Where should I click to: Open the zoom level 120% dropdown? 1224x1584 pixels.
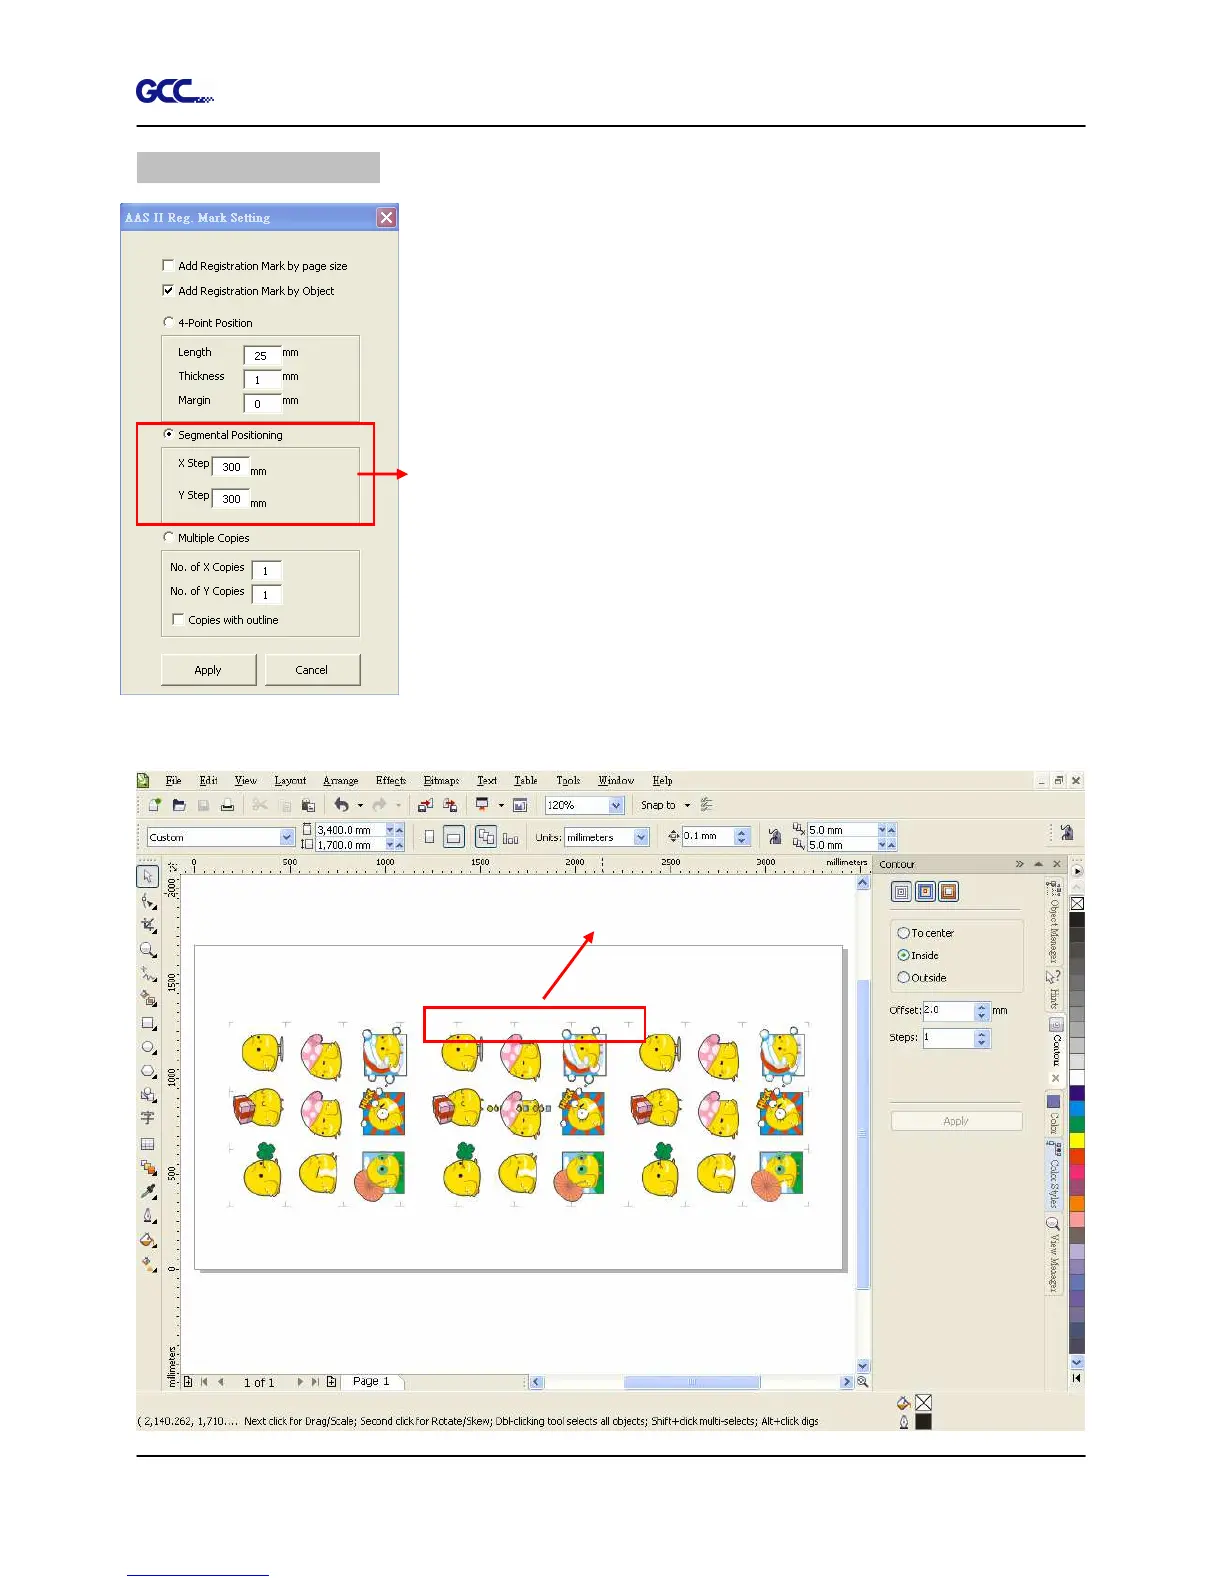pos(616,805)
